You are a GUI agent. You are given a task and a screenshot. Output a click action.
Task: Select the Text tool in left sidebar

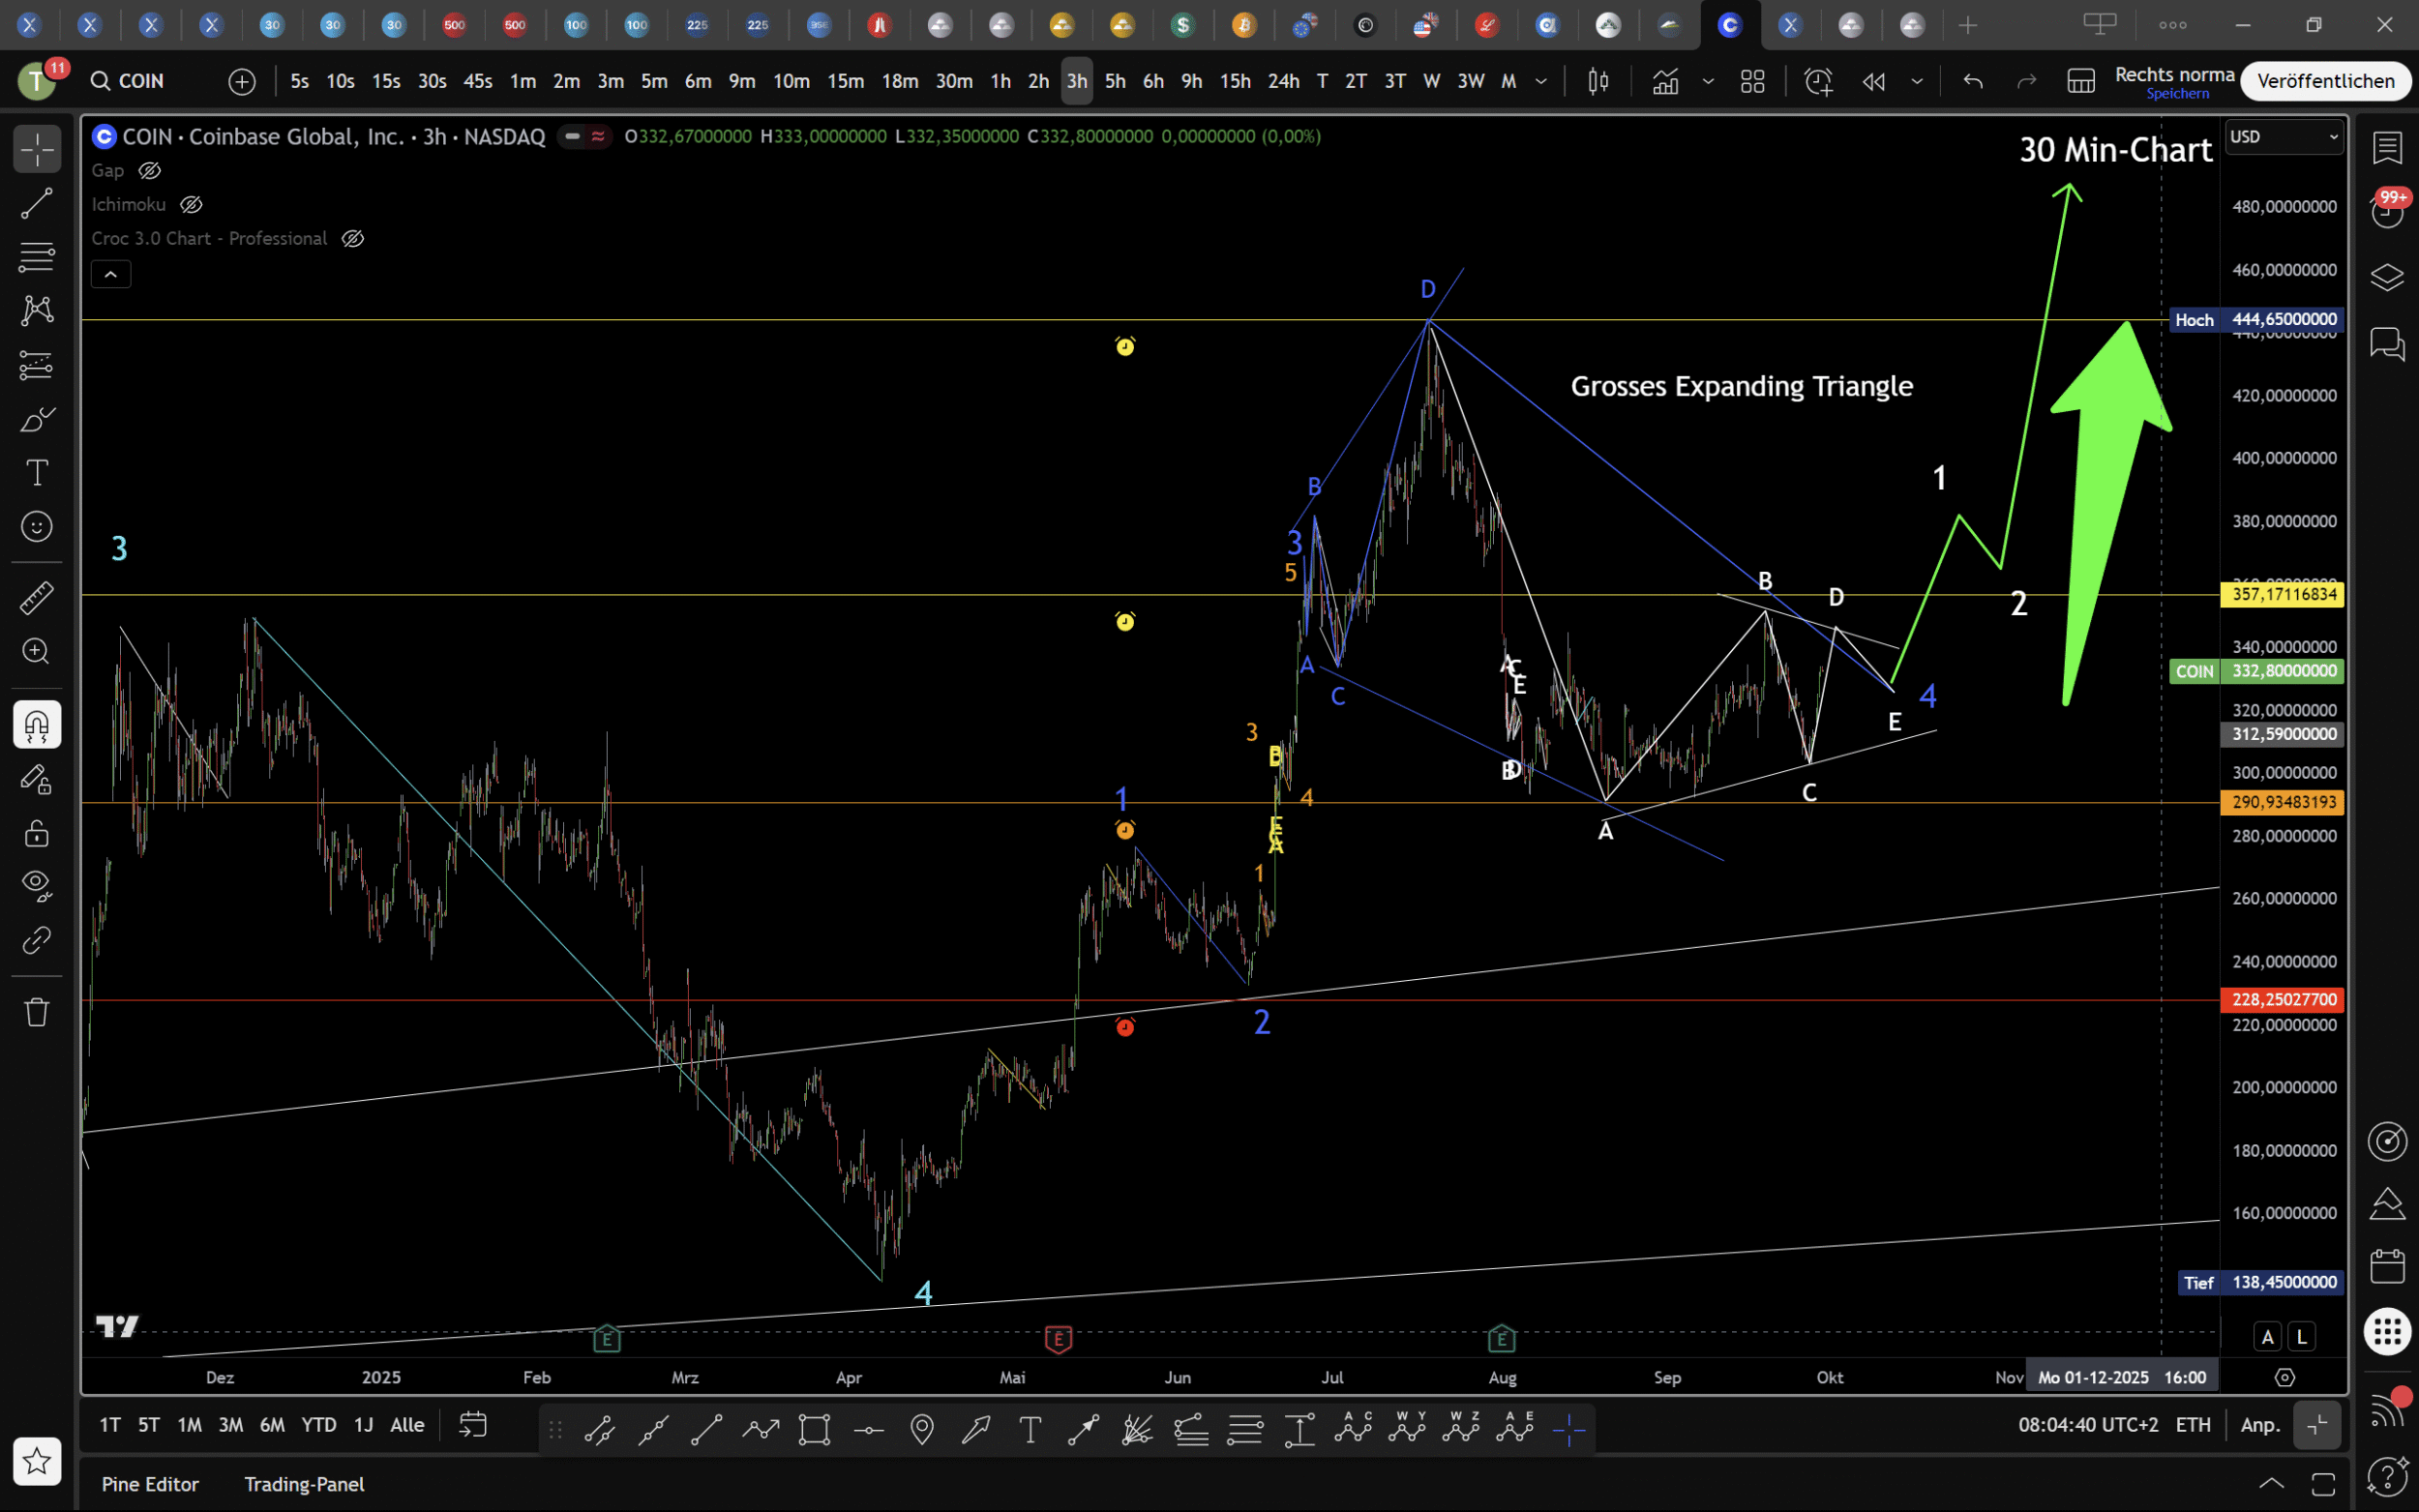tap(37, 472)
